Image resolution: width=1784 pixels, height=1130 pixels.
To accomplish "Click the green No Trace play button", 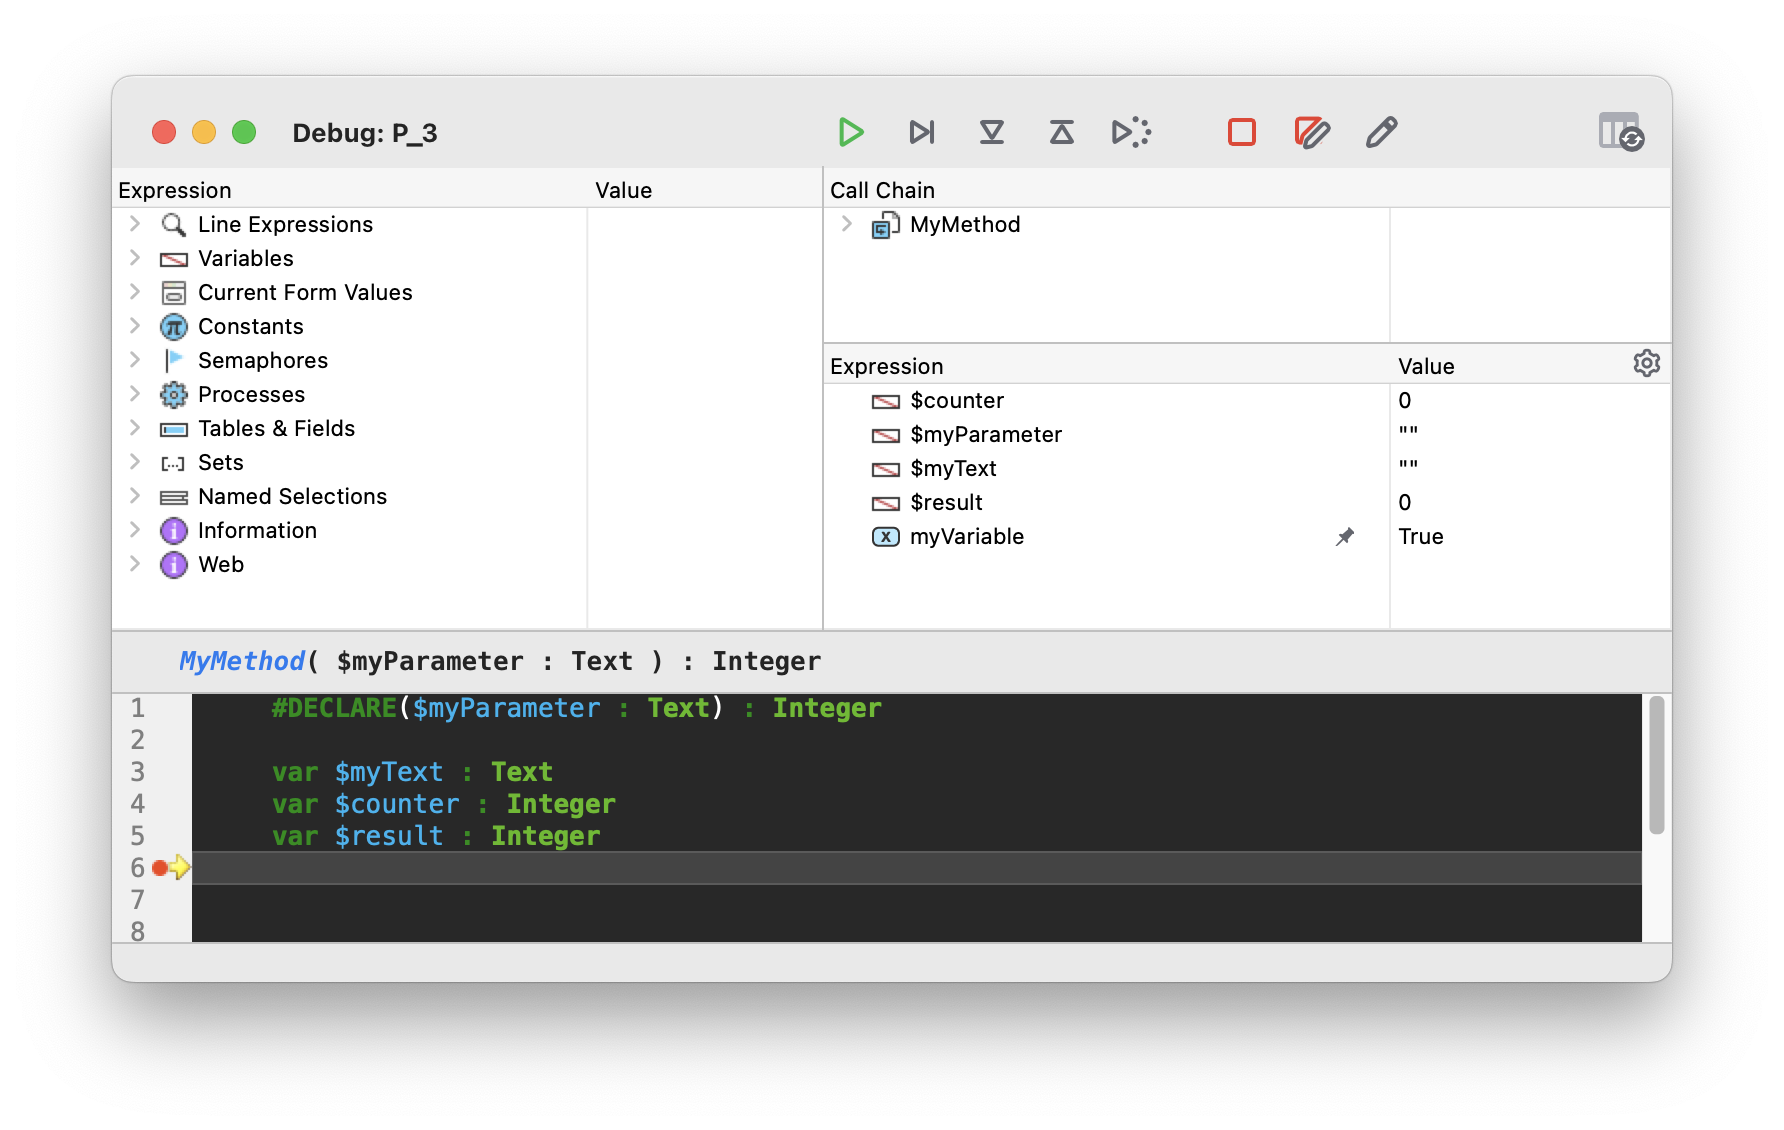I will pyautogui.click(x=850, y=132).
